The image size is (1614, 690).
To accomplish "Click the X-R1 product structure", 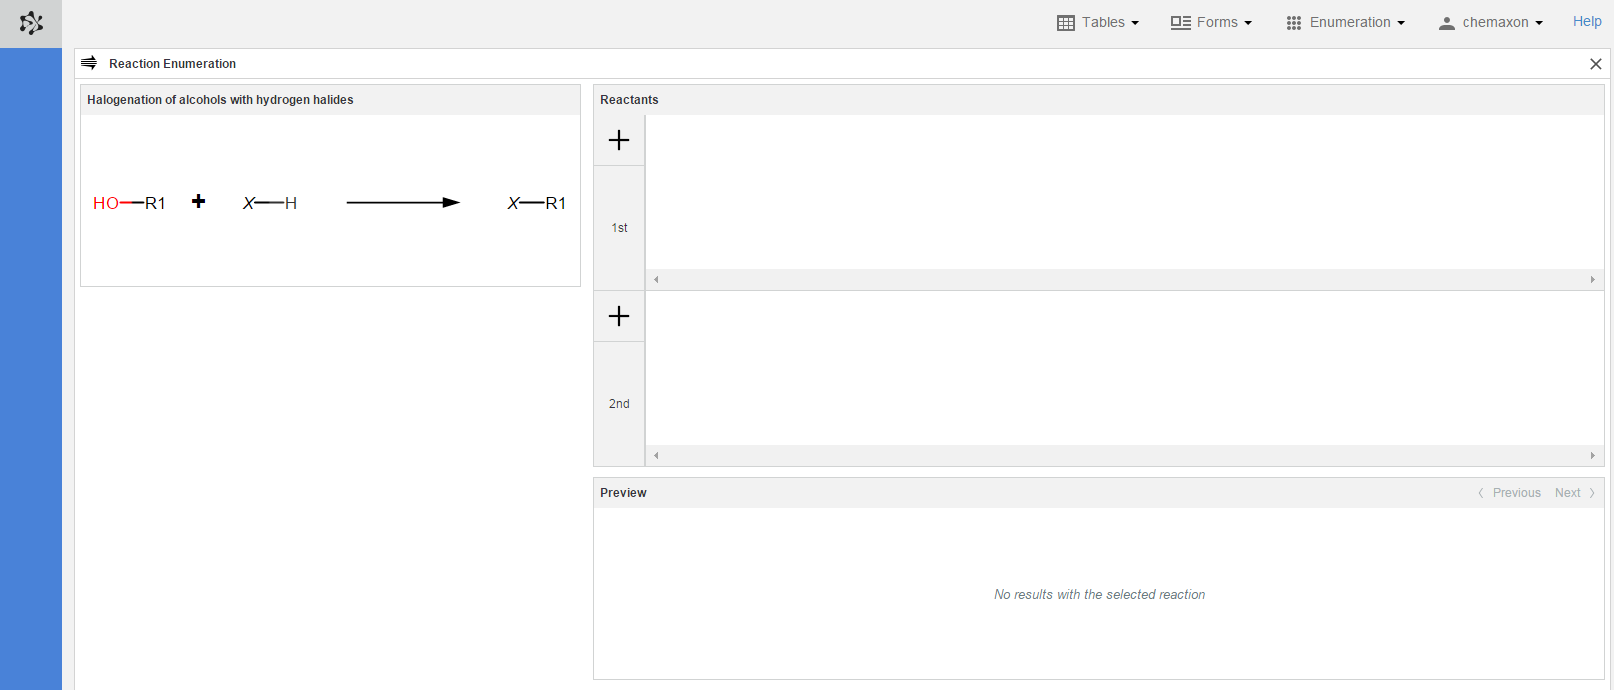I will pos(537,203).
